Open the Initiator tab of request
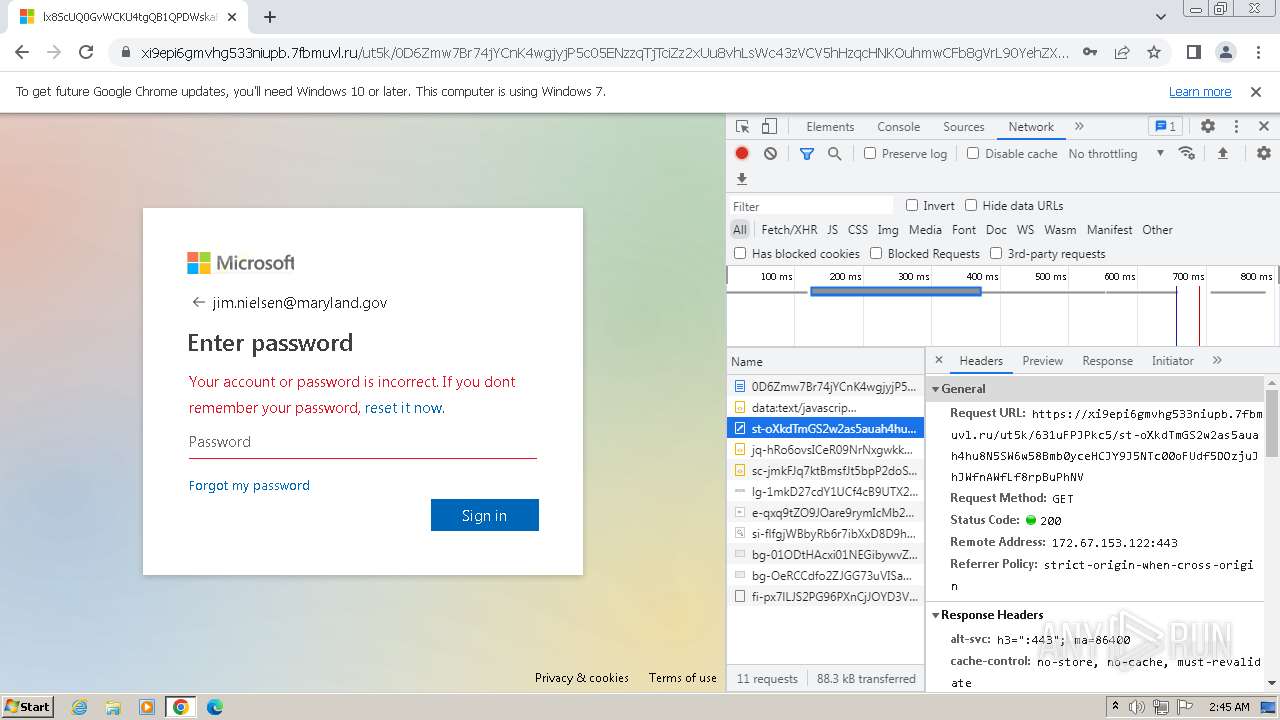Image resolution: width=1280 pixels, height=720 pixels. tap(1172, 361)
